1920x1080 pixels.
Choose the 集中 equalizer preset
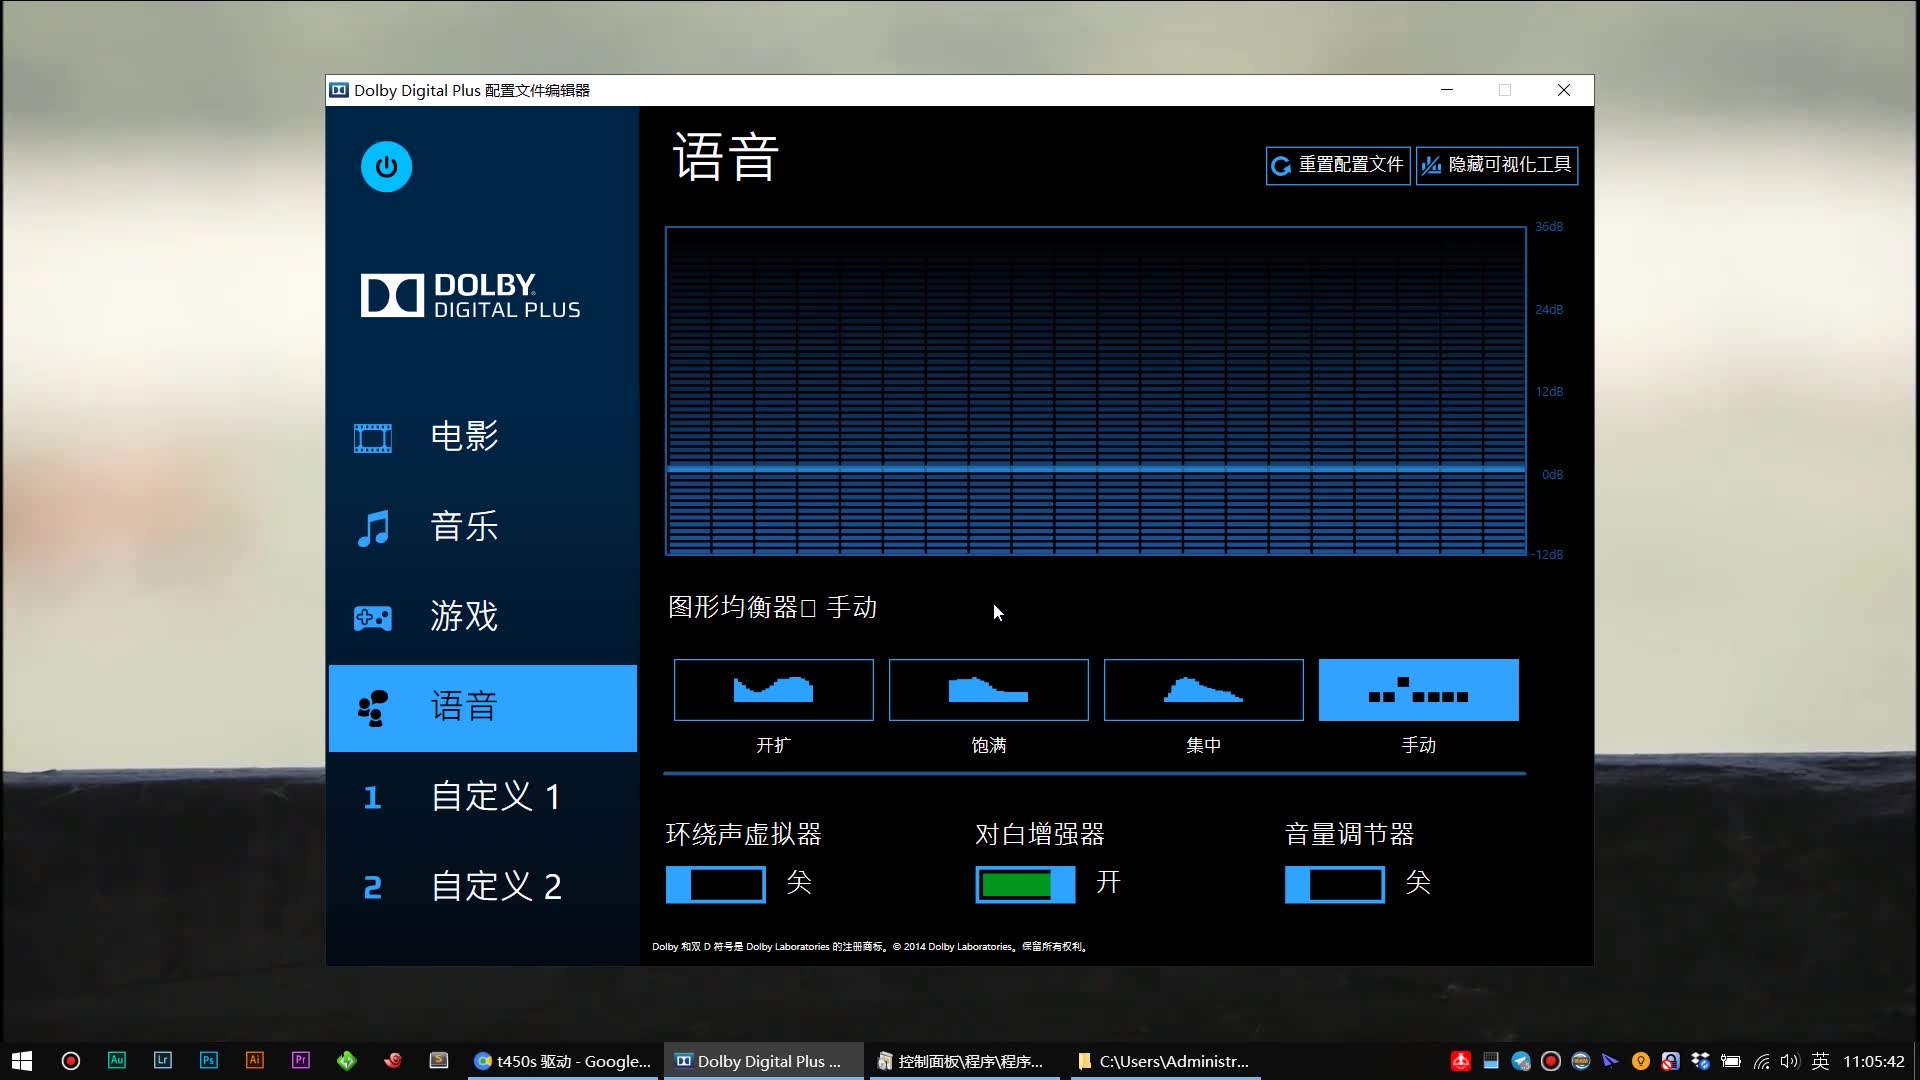pyautogui.click(x=1203, y=690)
